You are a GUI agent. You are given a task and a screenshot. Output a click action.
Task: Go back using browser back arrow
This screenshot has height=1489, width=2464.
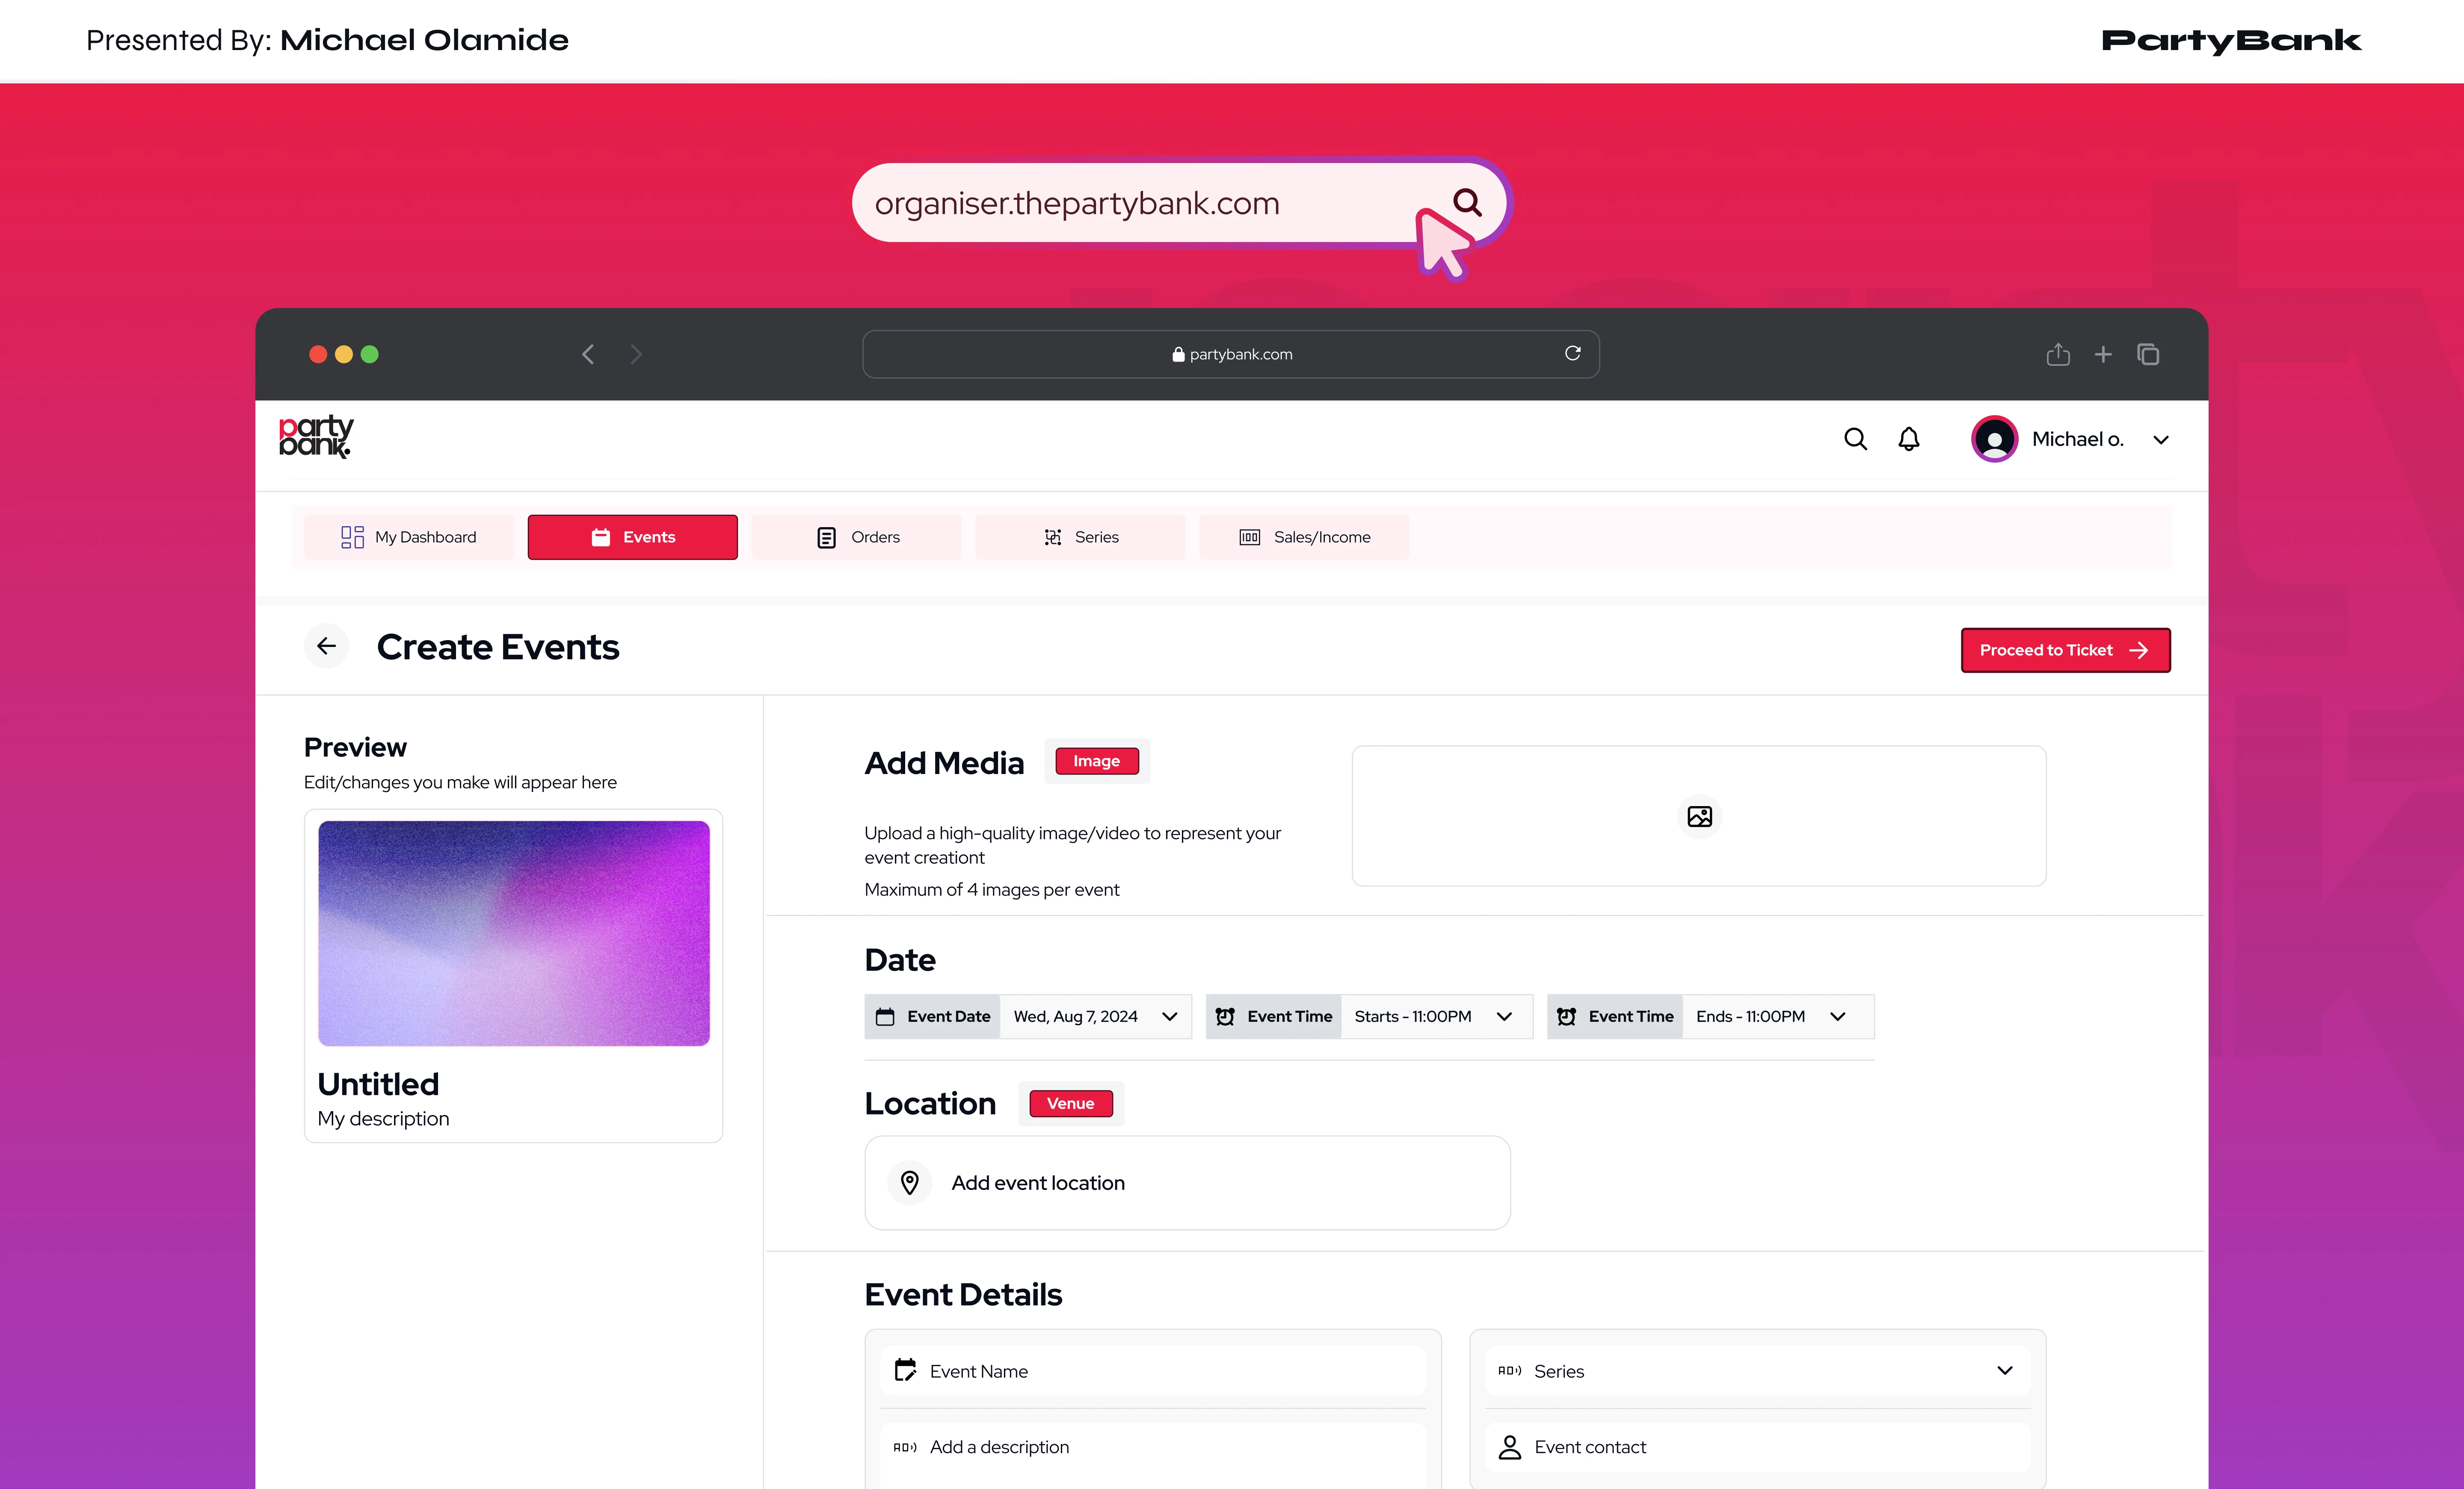click(x=588, y=354)
